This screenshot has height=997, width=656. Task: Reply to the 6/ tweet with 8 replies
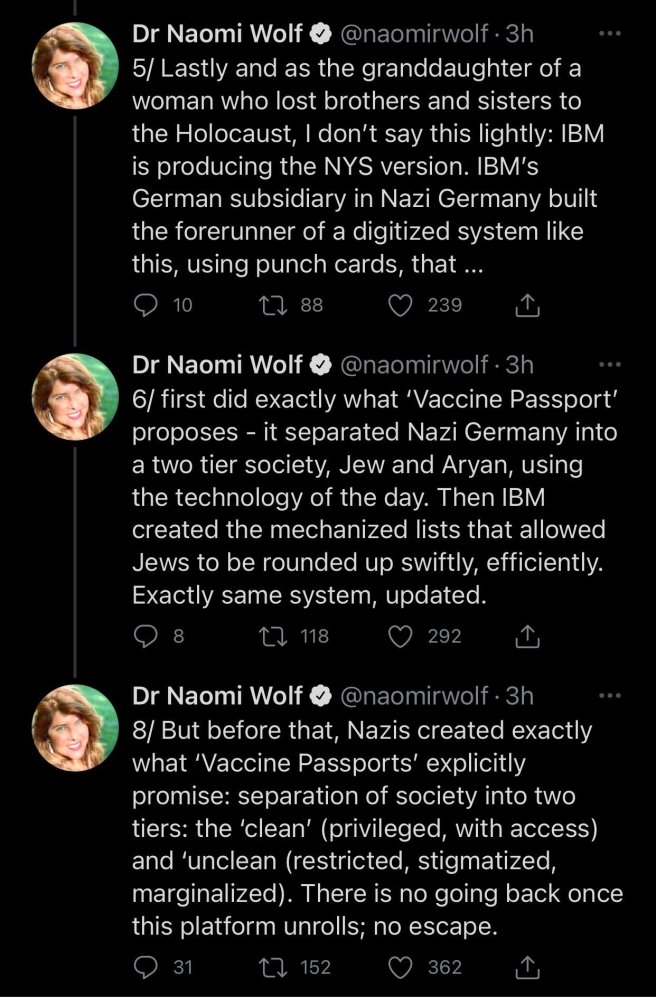click(146, 636)
